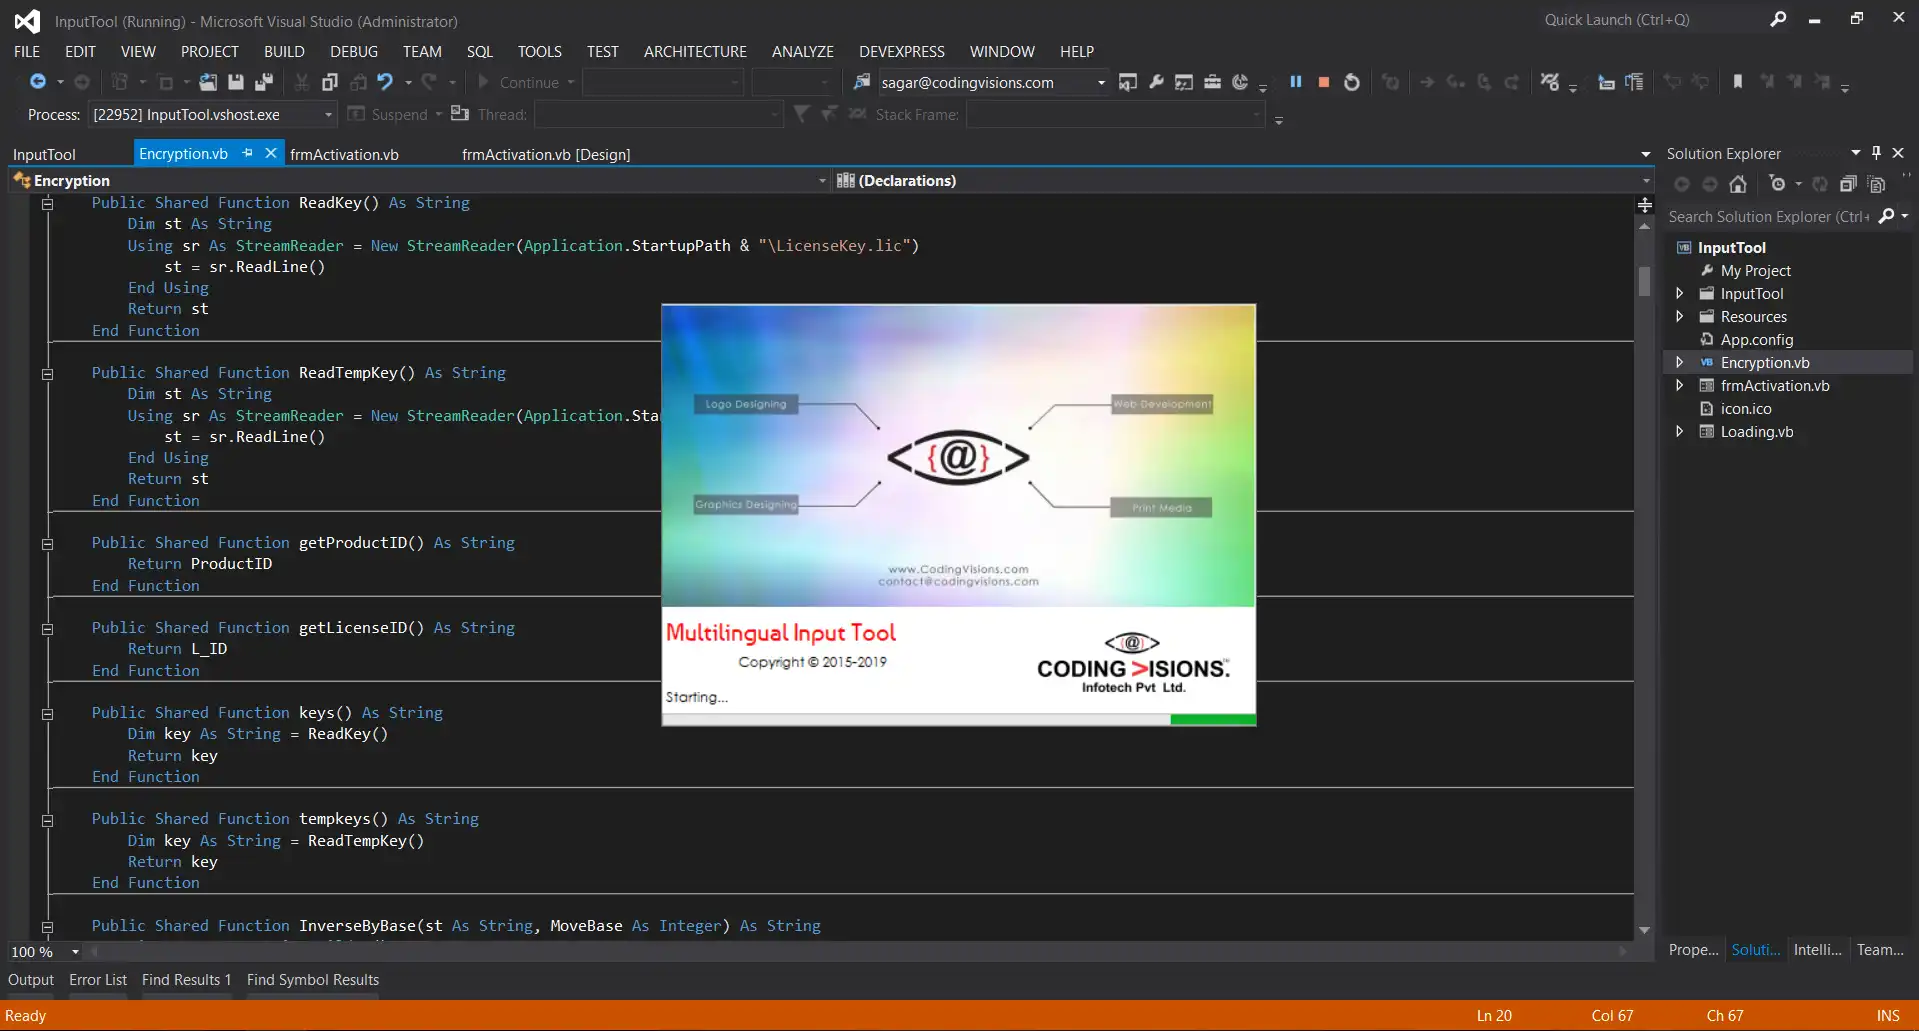The height and width of the screenshot is (1031, 1919).
Task: Expand the Resources folder node
Action: pyautogui.click(x=1680, y=316)
